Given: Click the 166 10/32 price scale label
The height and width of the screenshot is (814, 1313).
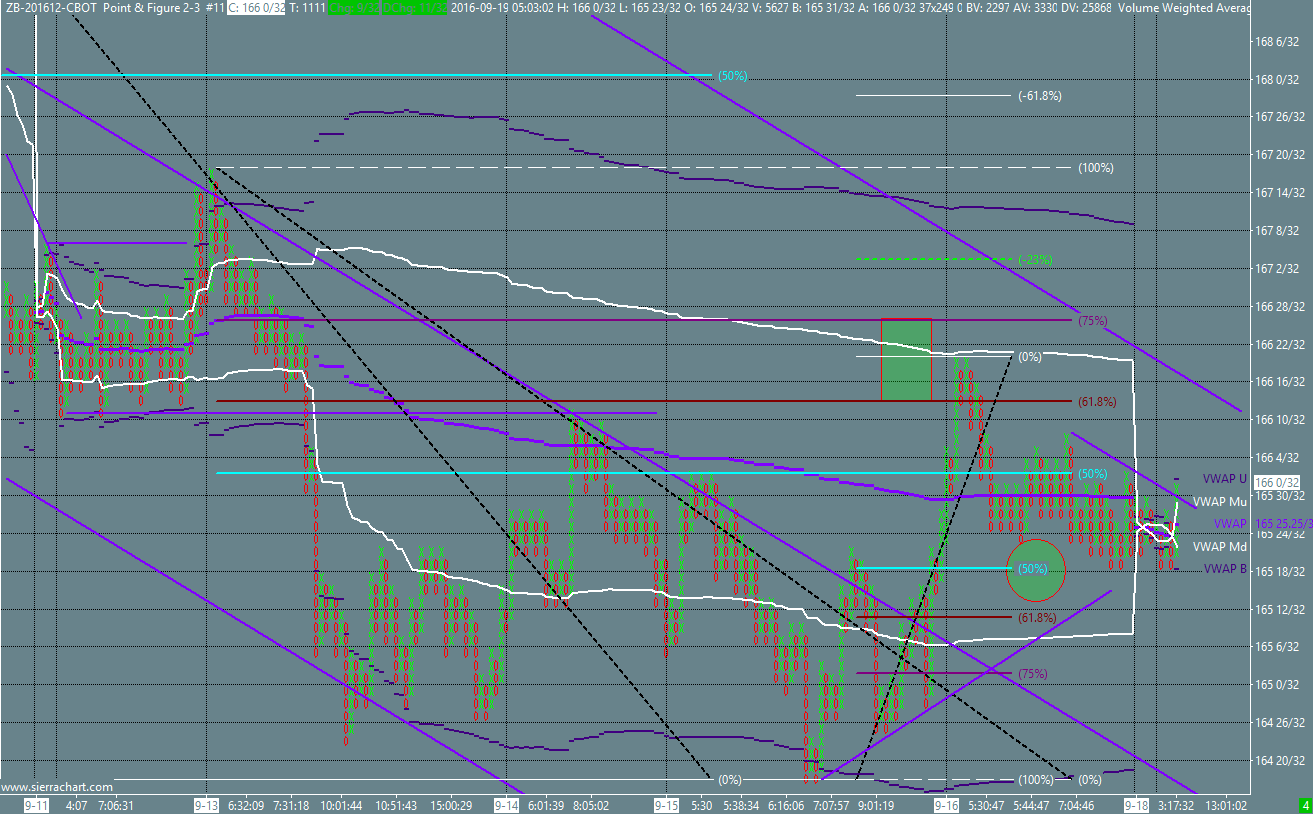Looking at the screenshot, I should (x=1282, y=420).
